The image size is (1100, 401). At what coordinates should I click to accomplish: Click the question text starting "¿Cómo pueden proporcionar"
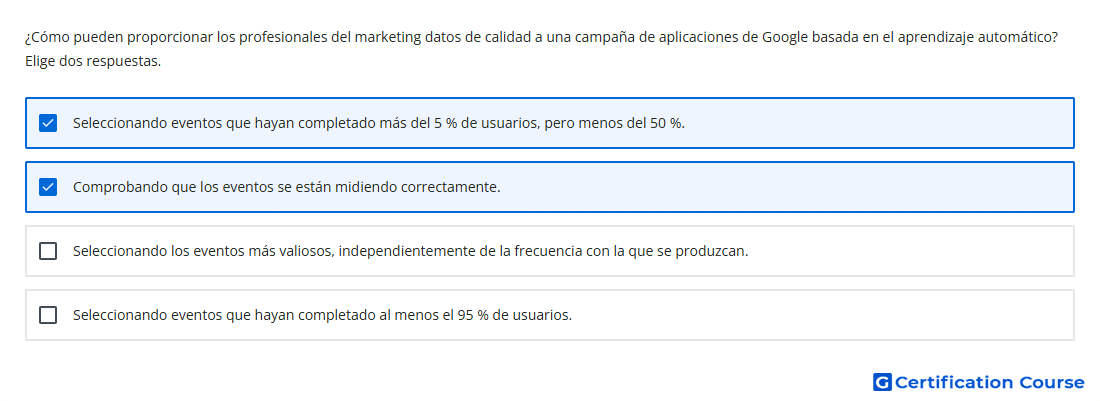pos(541,37)
